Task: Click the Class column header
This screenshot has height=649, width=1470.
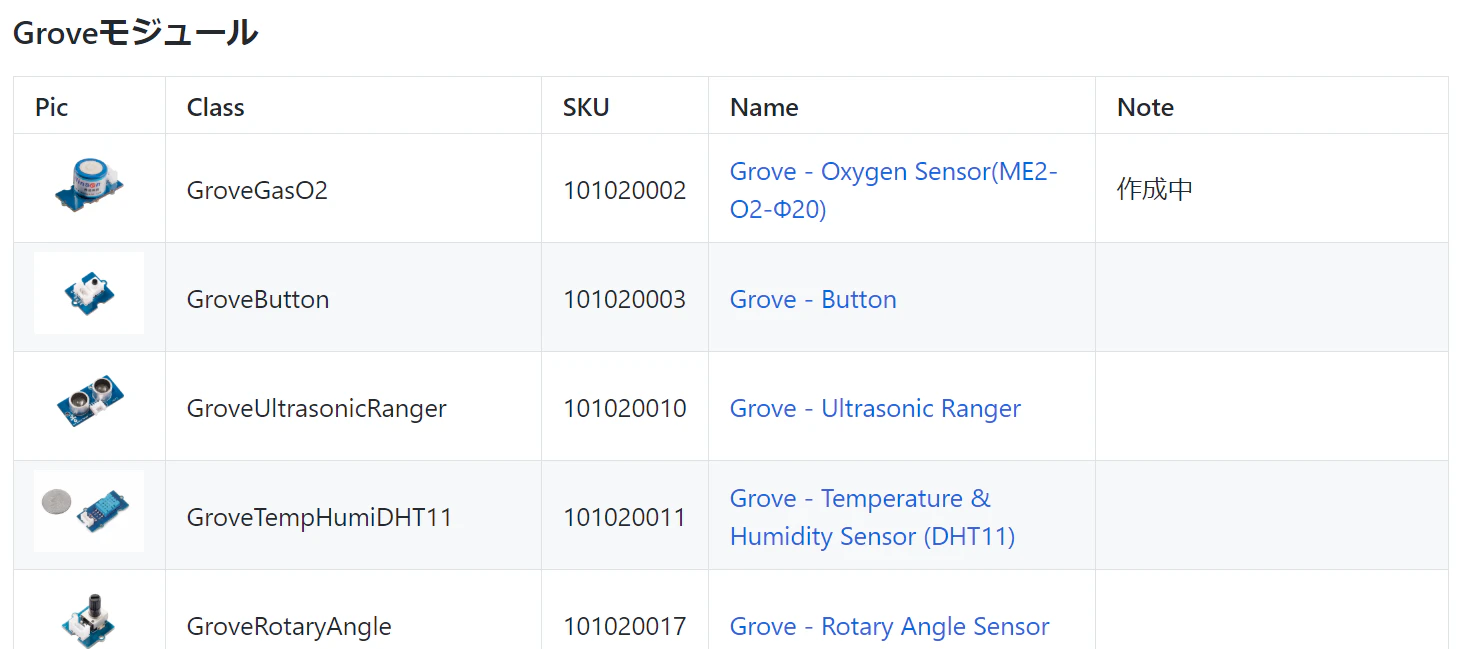Action: 215,107
